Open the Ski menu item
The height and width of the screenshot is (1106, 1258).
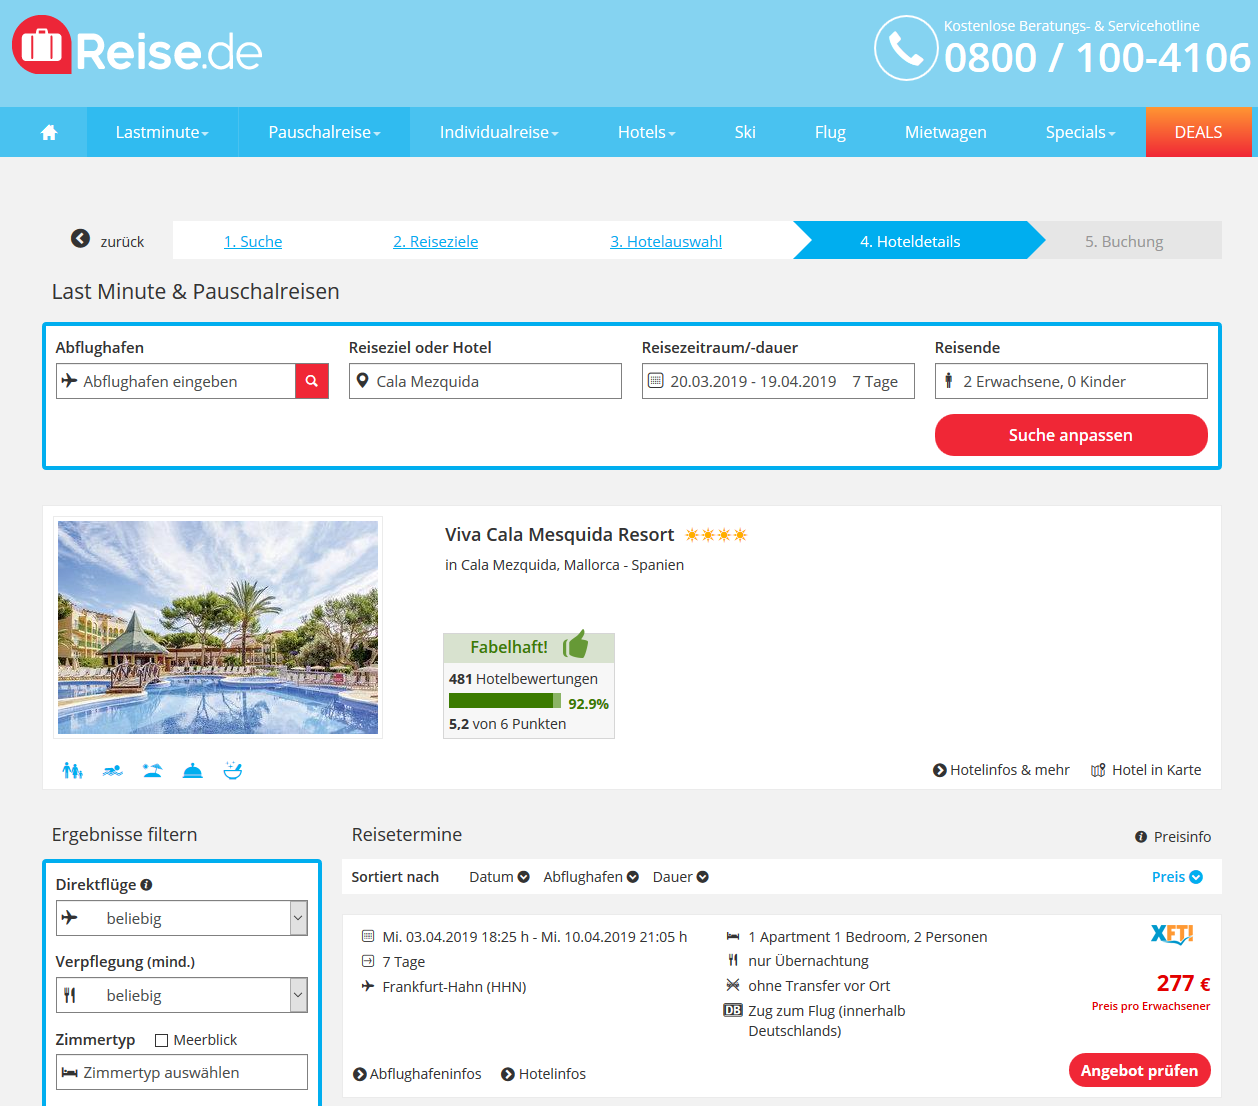tap(745, 132)
